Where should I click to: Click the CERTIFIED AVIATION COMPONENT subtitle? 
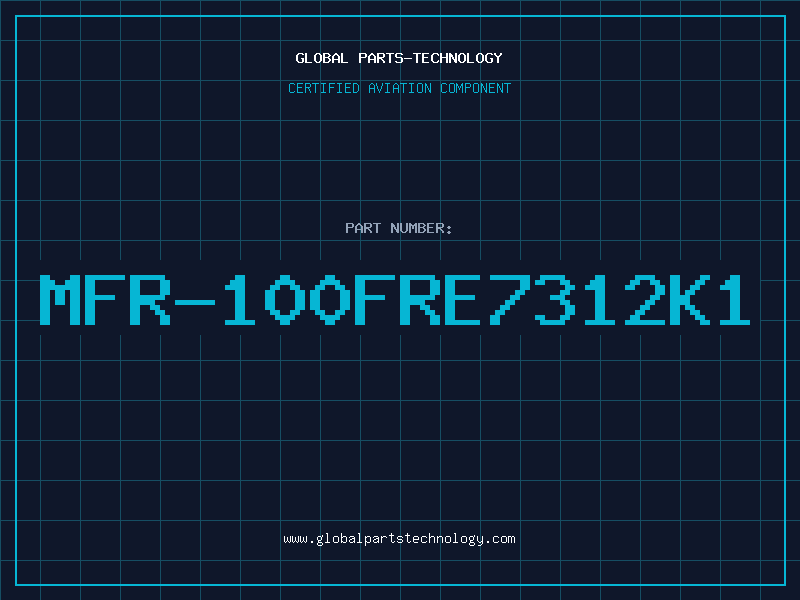(x=399, y=88)
